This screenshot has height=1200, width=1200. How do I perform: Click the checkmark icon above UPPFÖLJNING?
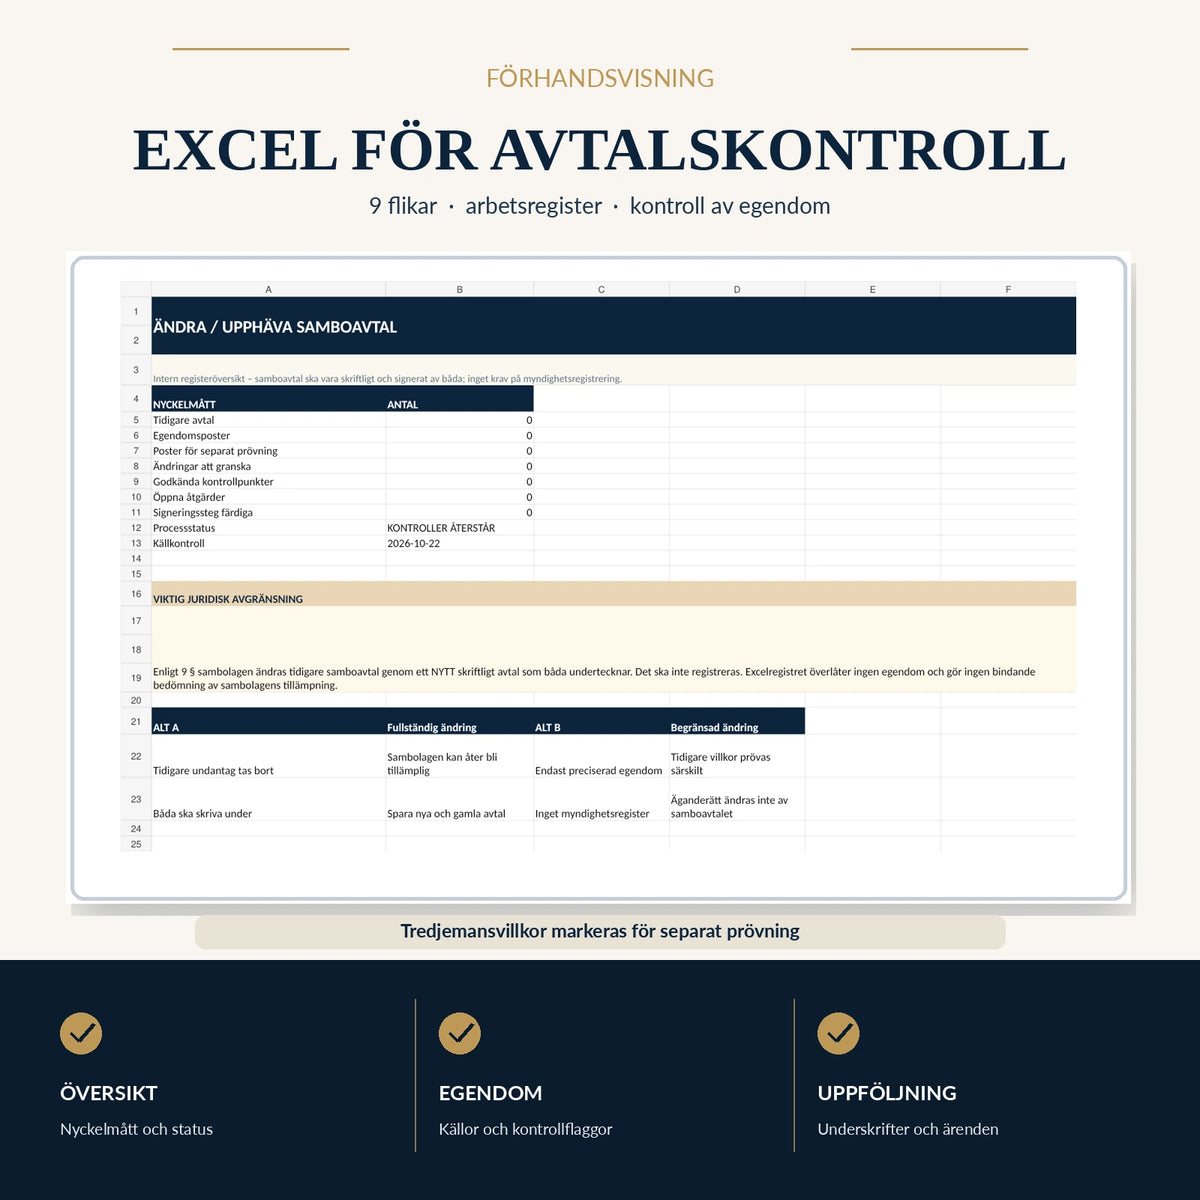tap(839, 1033)
